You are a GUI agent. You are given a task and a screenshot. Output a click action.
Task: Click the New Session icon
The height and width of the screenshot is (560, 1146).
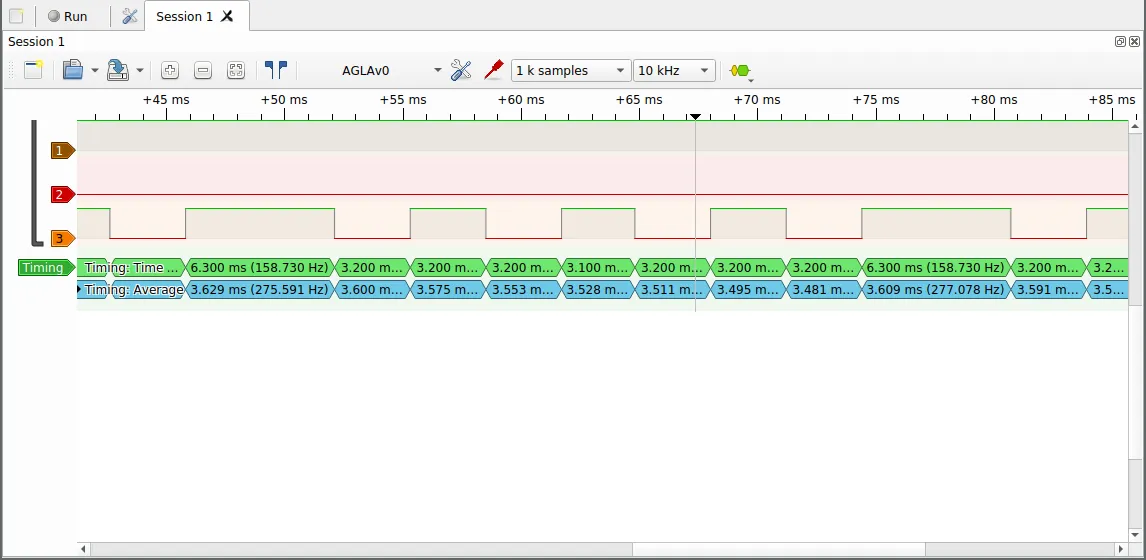point(33,70)
